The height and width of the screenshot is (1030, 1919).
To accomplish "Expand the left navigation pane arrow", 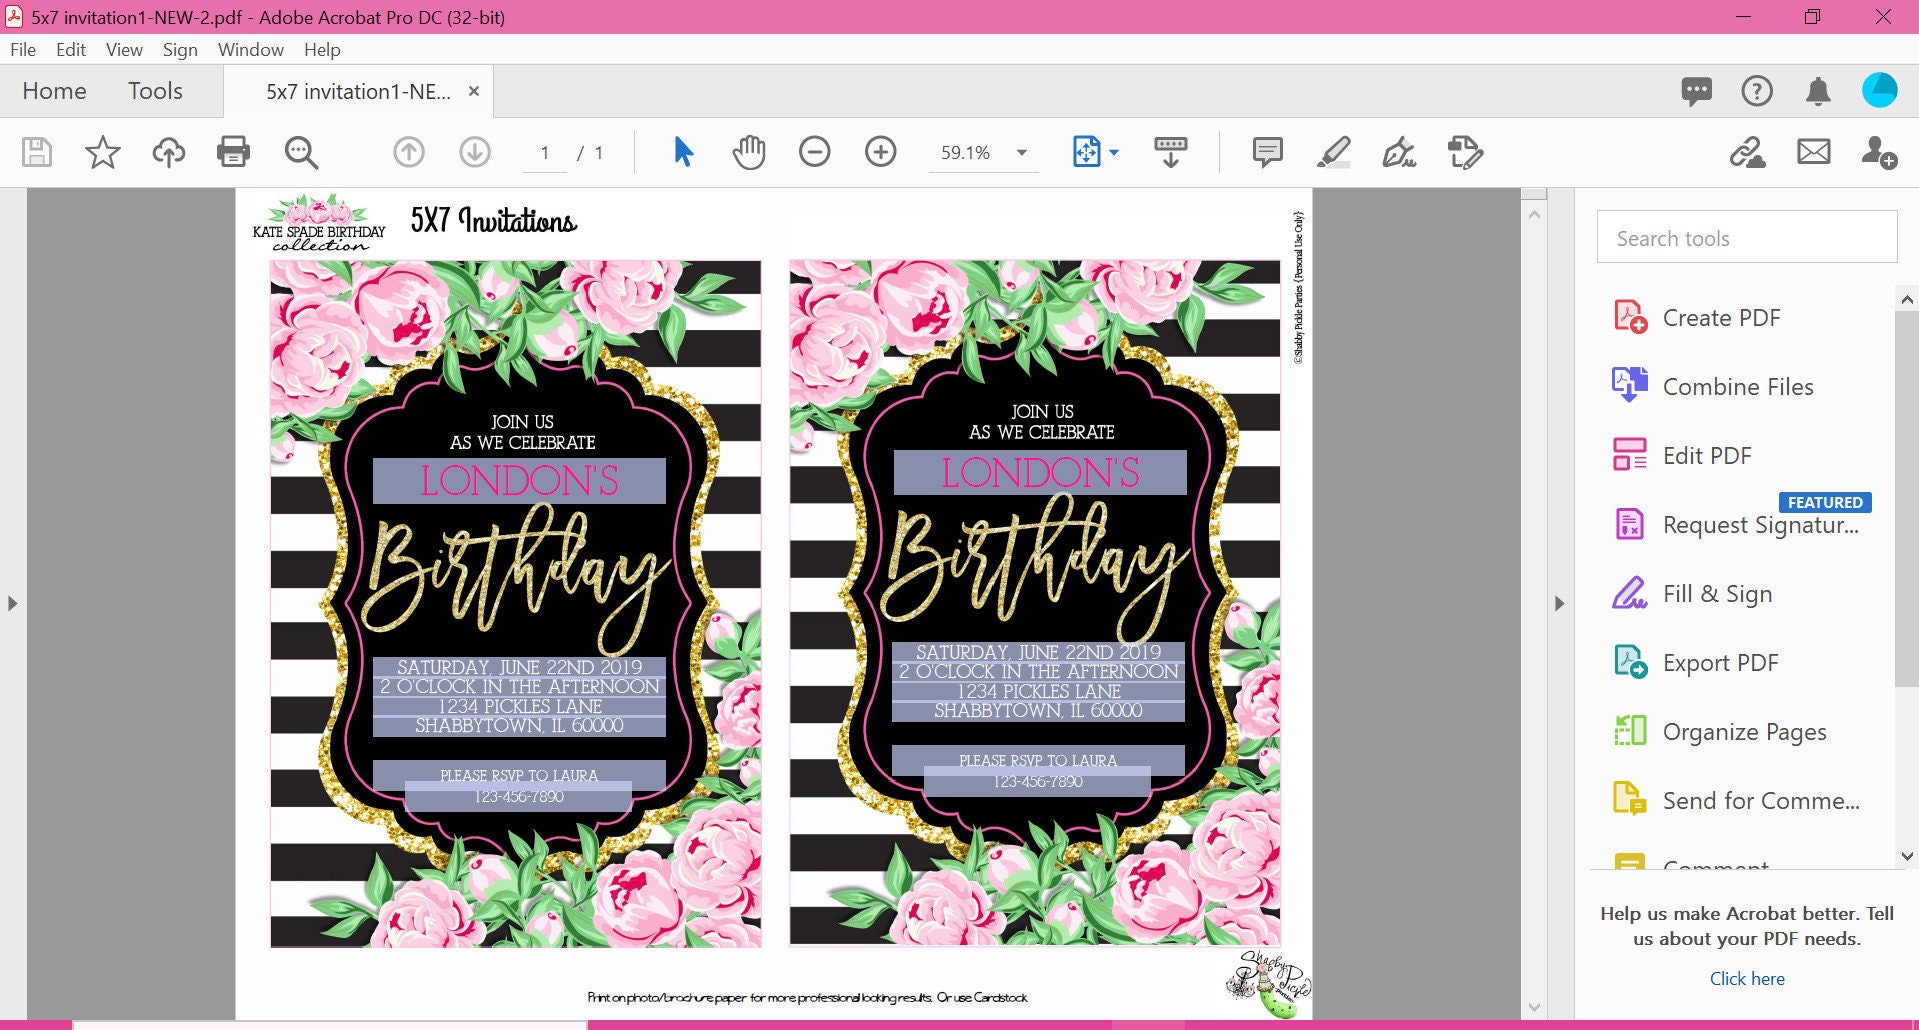I will [13, 603].
